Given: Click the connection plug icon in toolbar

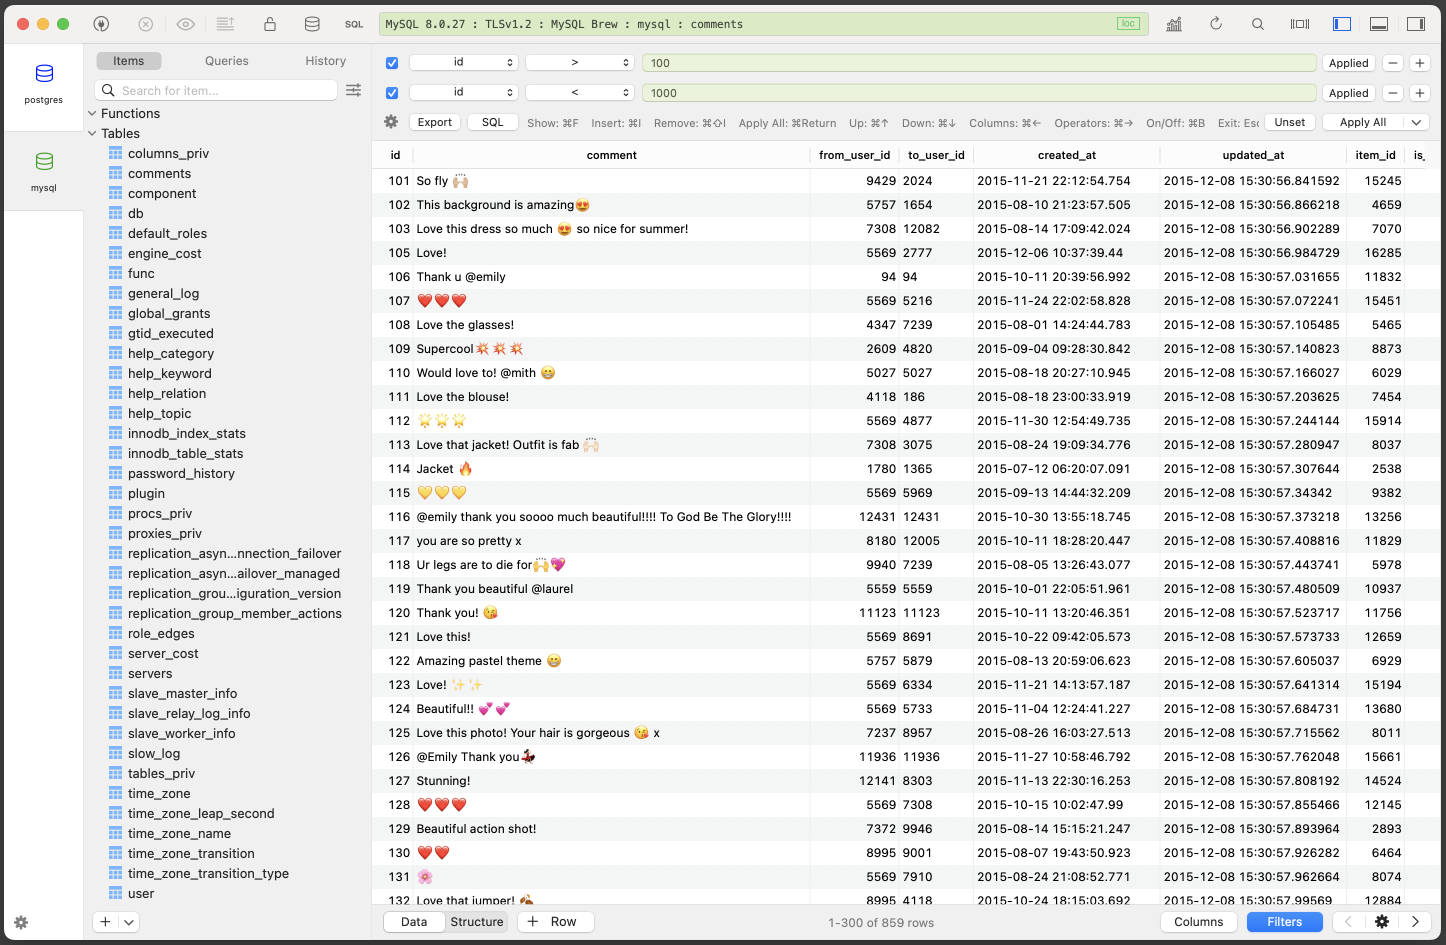Looking at the screenshot, I should point(101,24).
